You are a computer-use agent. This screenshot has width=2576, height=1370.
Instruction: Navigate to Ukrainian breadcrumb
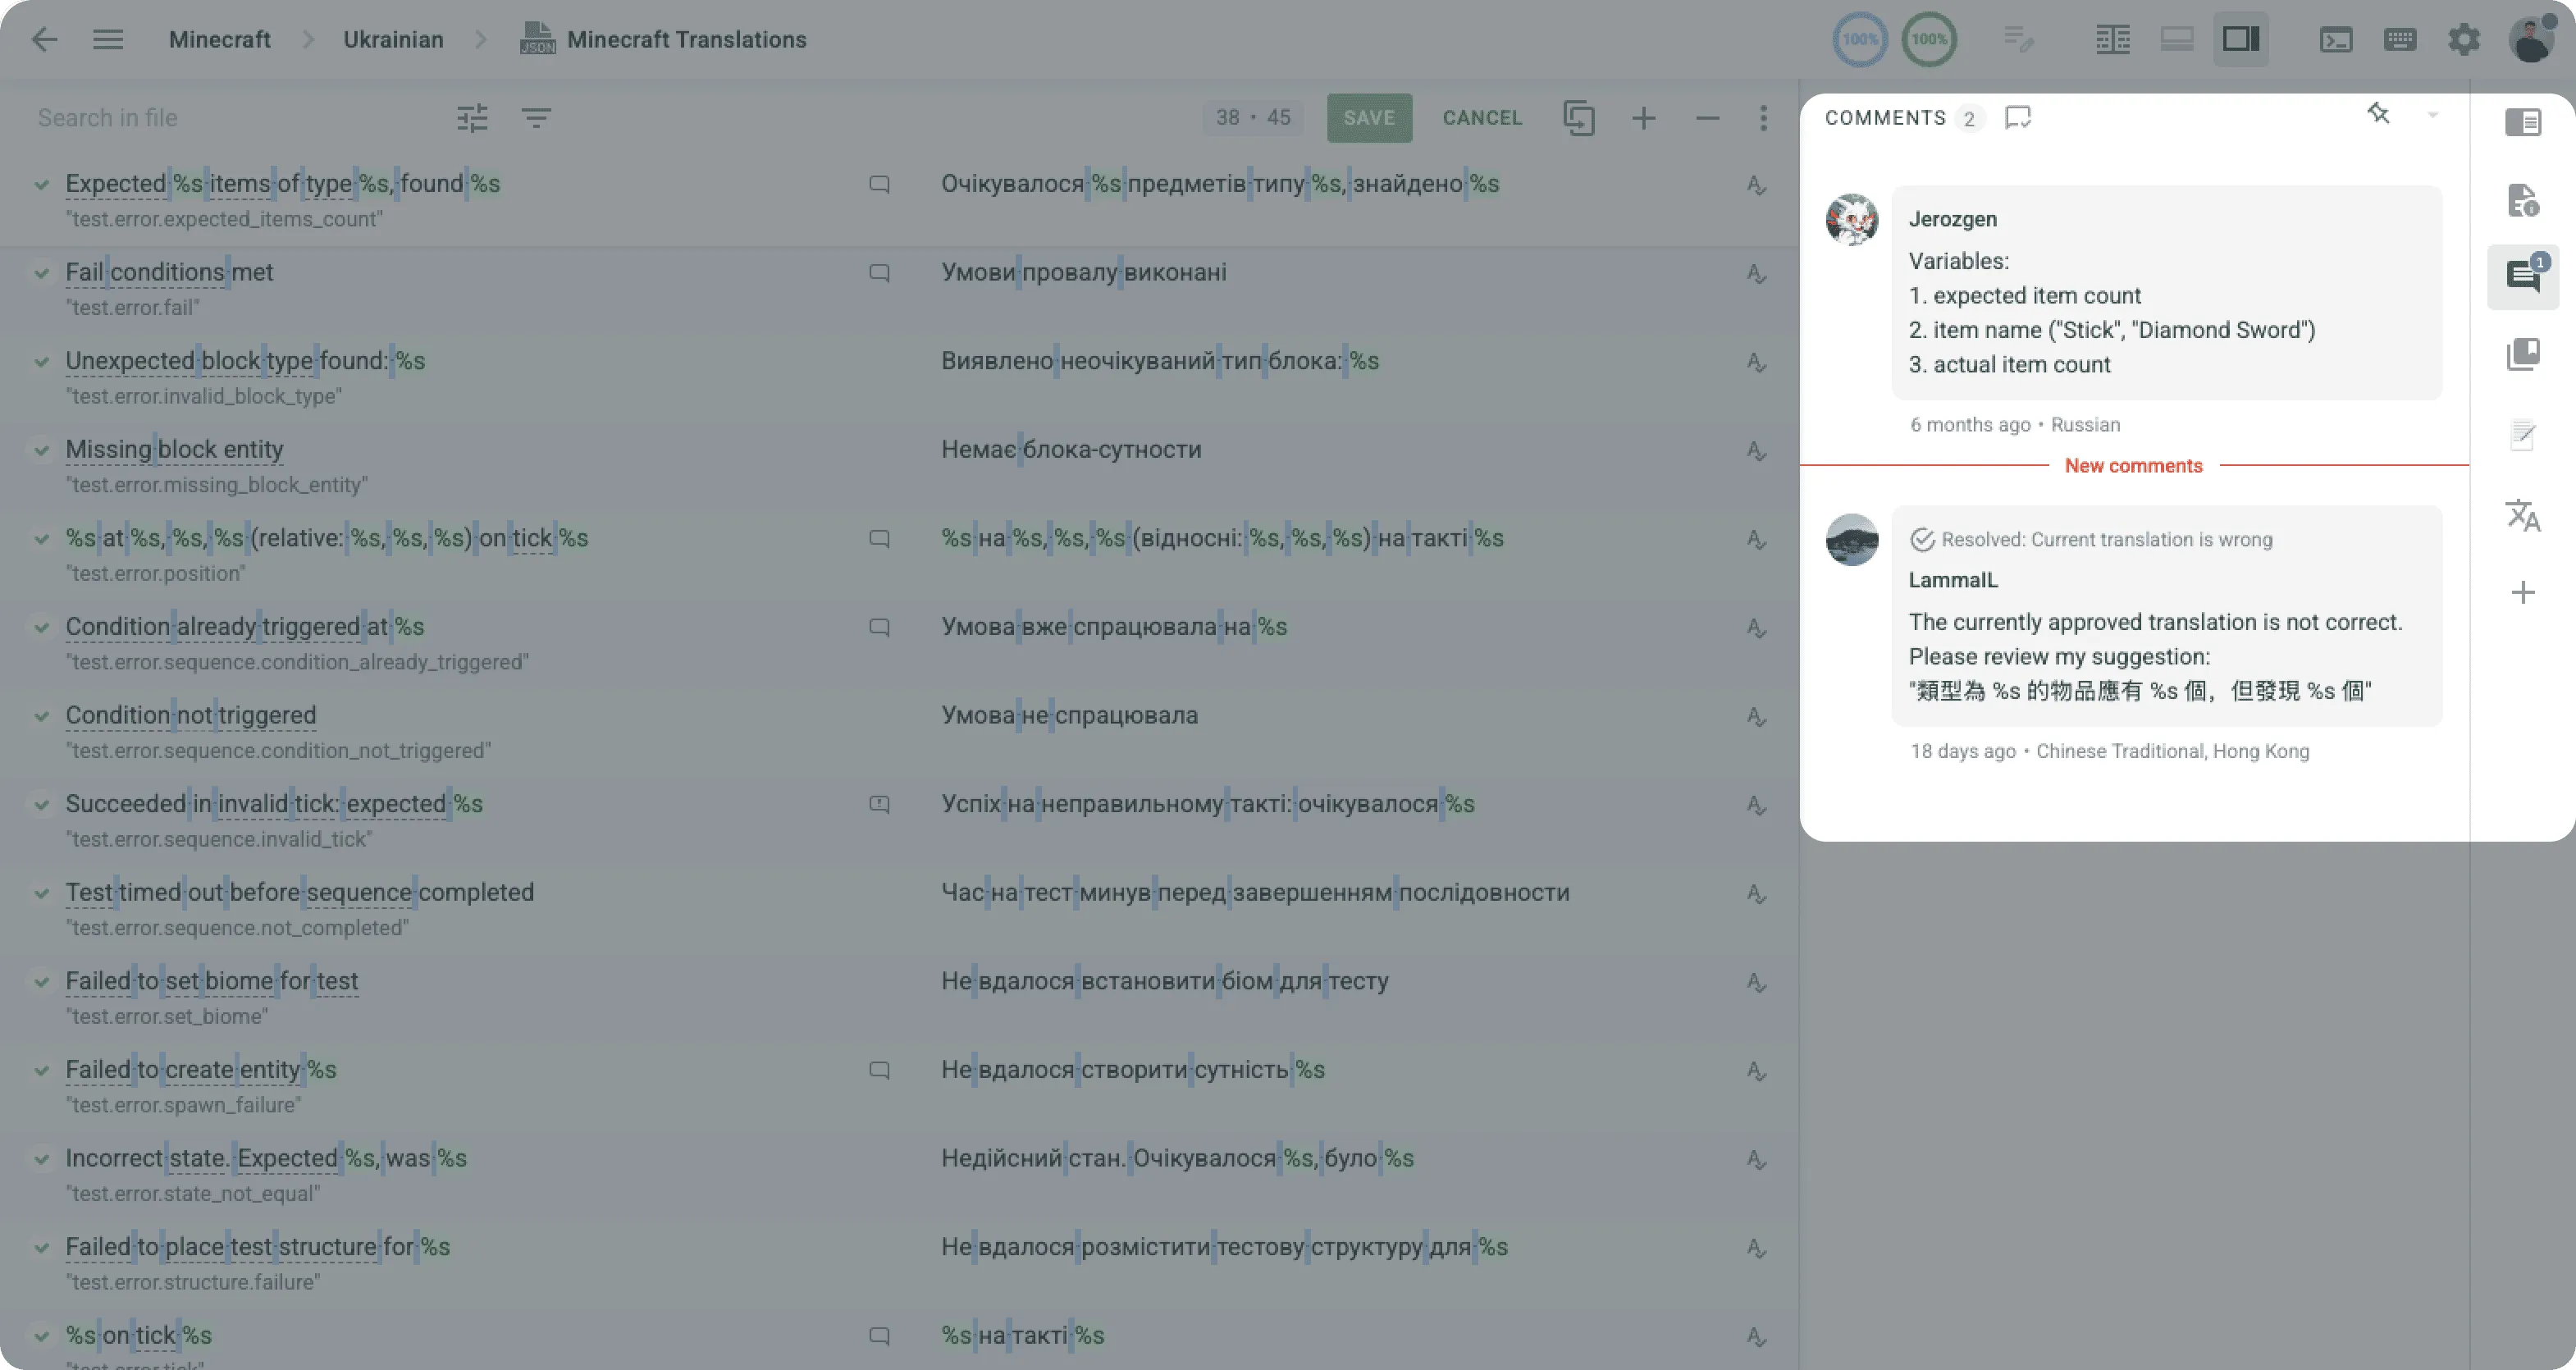[393, 40]
